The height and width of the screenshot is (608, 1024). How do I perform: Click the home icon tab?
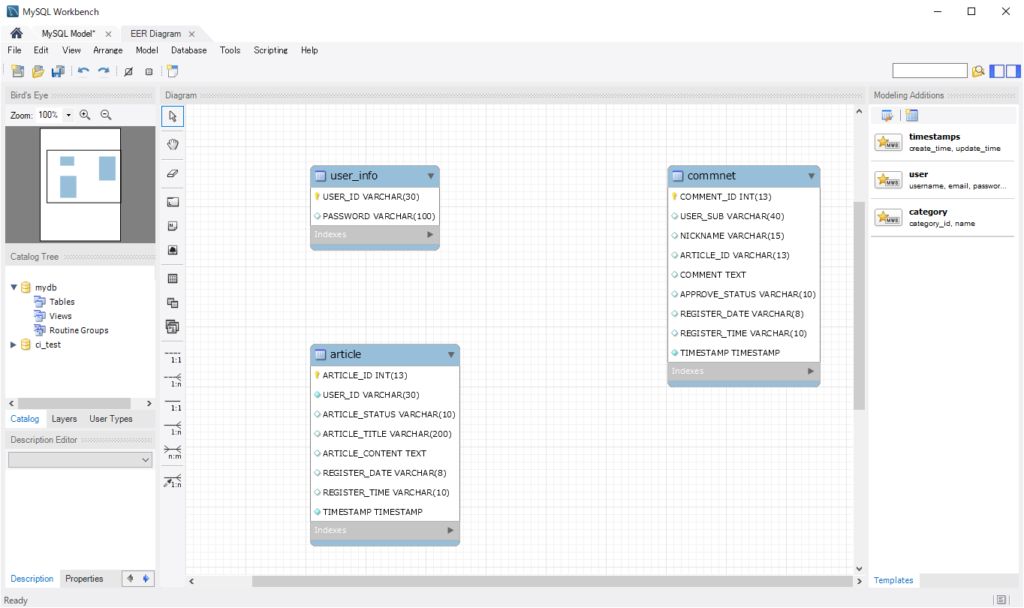tap(16, 33)
